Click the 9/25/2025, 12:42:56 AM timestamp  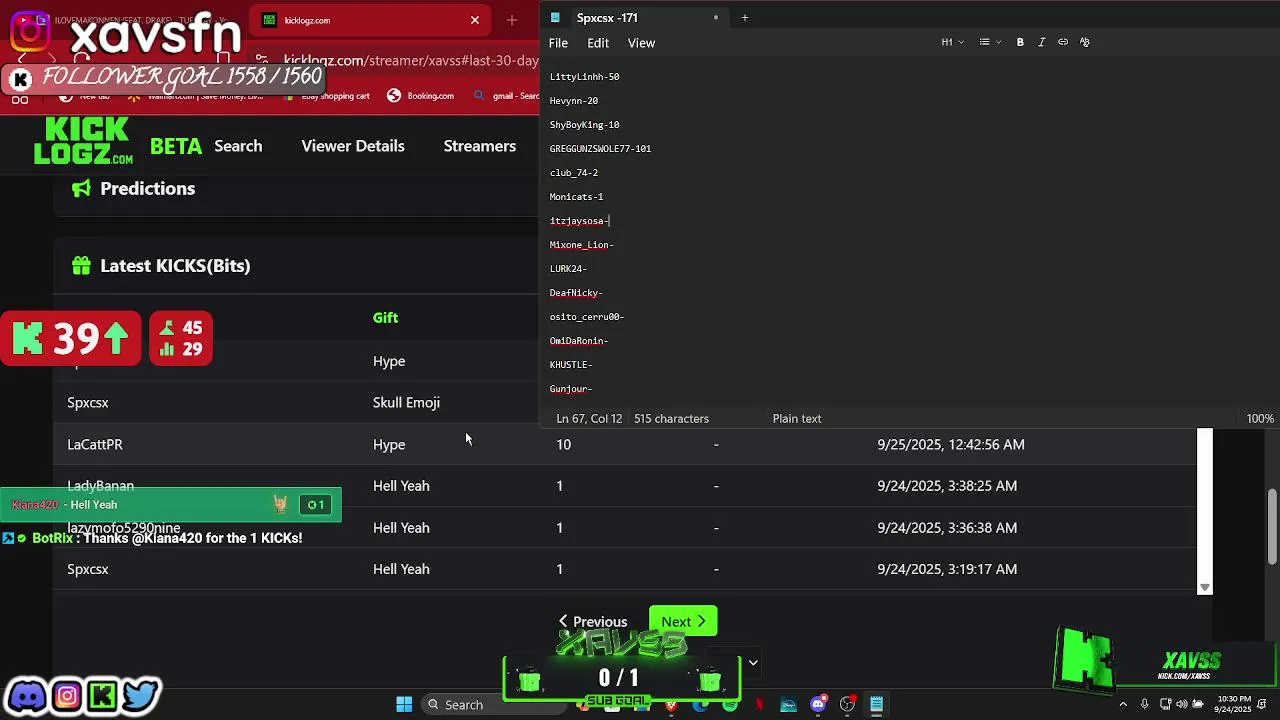[951, 444]
